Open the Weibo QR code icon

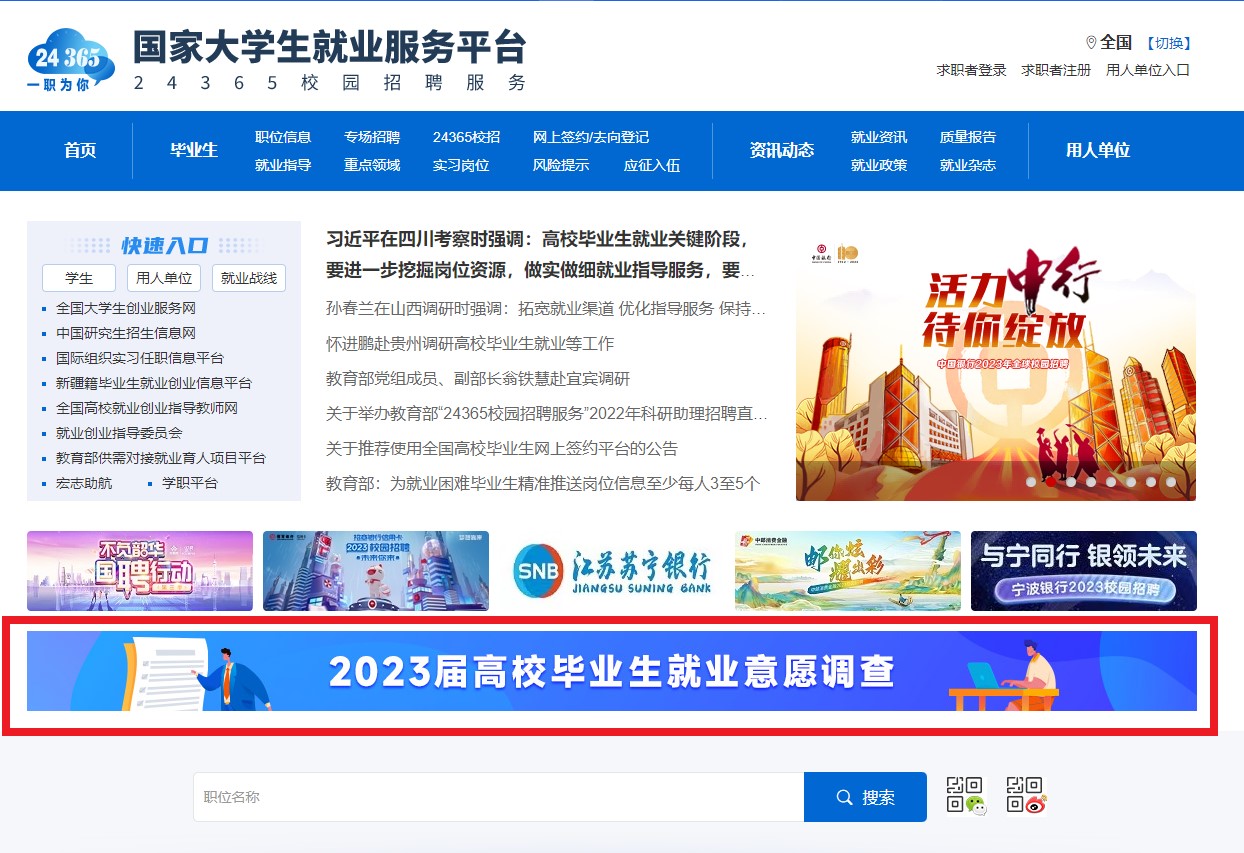pyautogui.click(x=1025, y=796)
